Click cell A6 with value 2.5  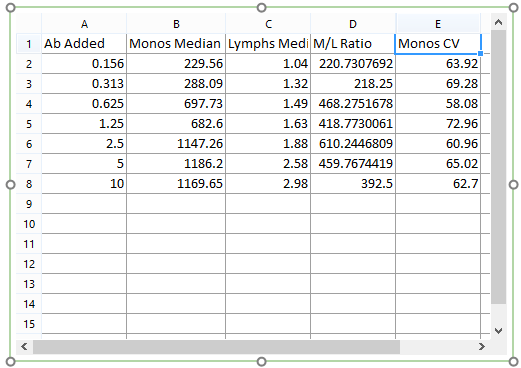pos(84,144)
